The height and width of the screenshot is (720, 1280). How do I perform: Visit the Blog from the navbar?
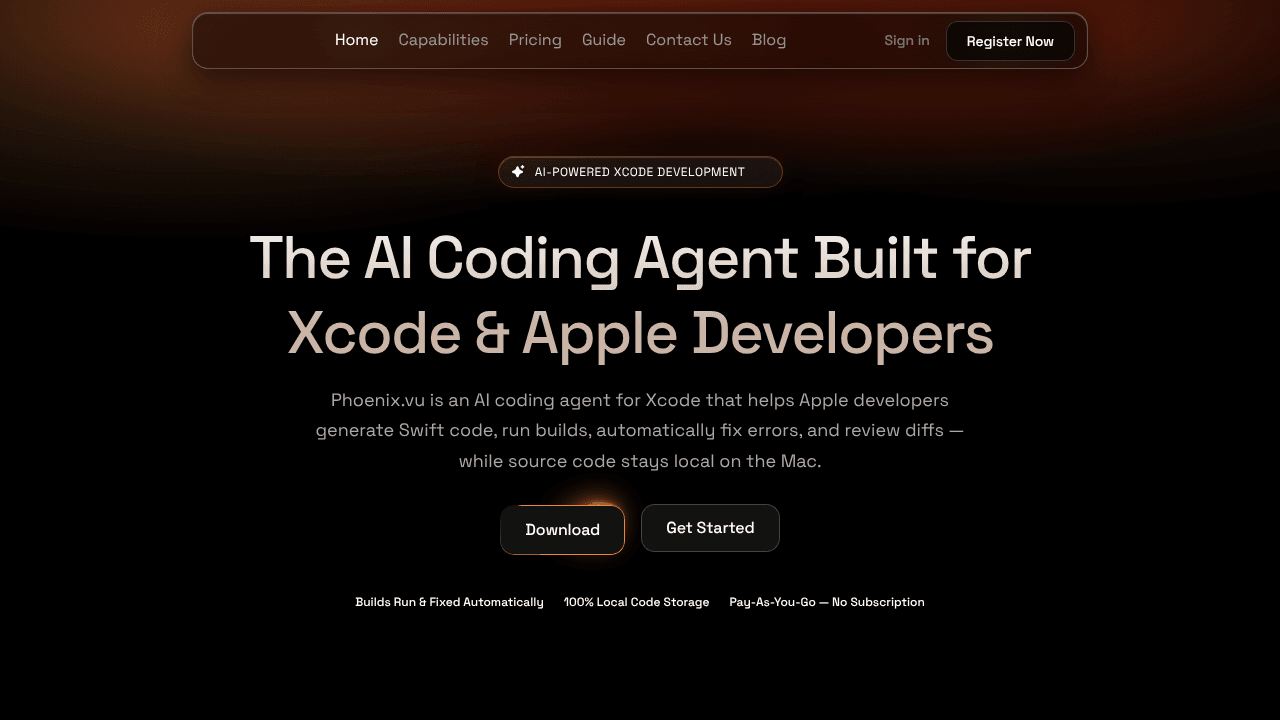[x=769, y=40]
